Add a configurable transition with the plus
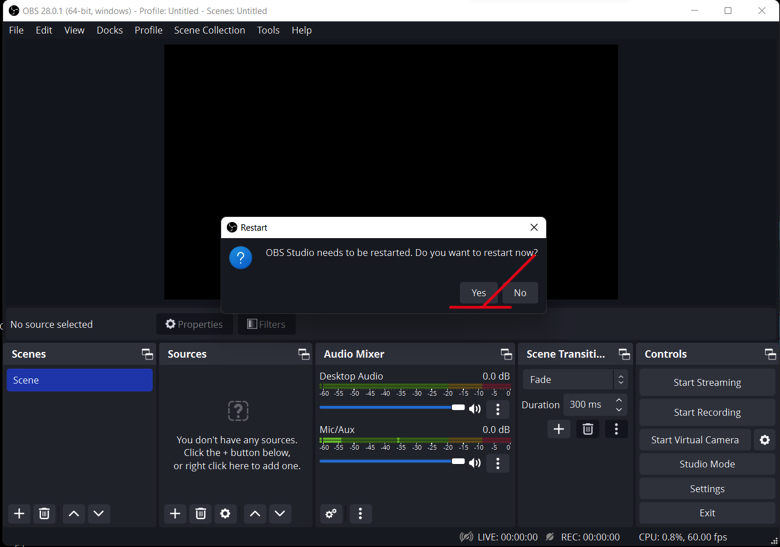780x547 pixels. point(559,429)
